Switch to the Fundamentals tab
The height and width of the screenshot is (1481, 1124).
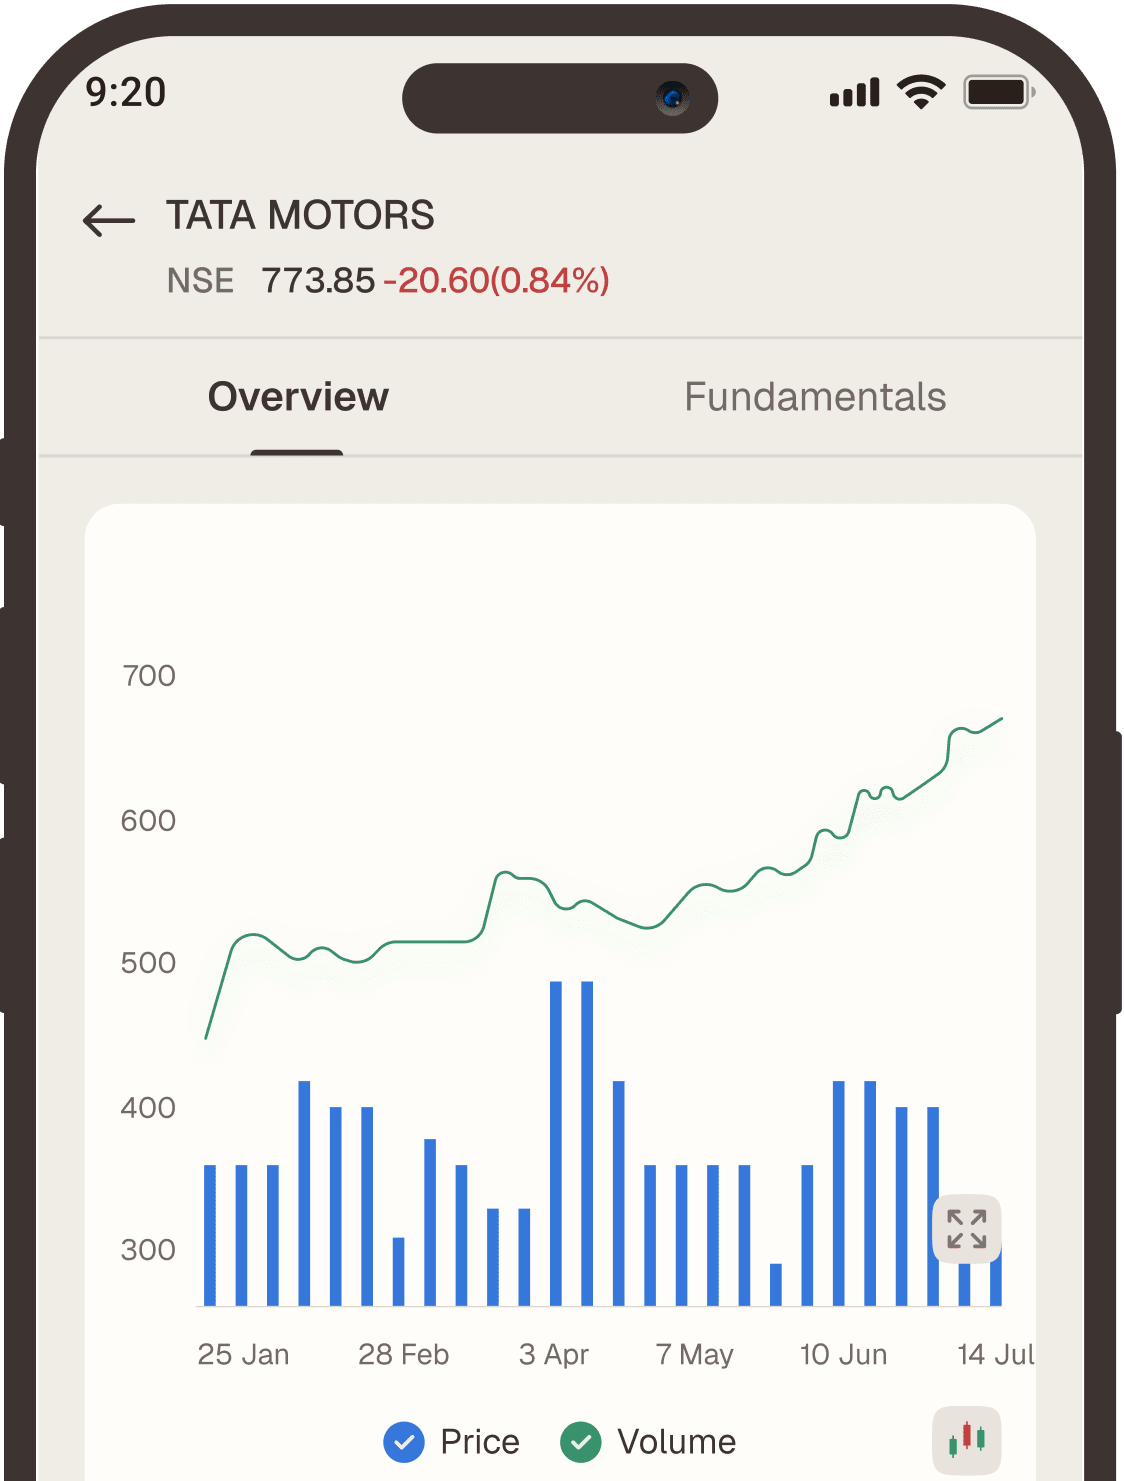tap(814, 397)
